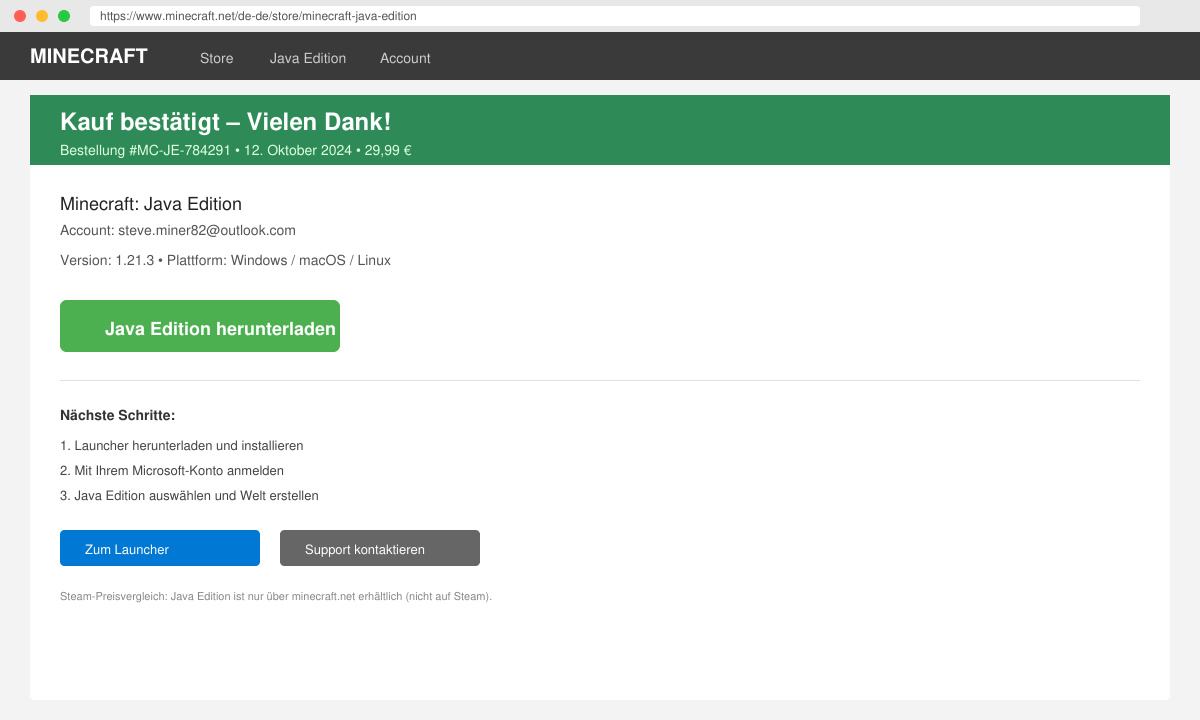Click the green maximize window button
The image size is (1200, 720).
64,16
